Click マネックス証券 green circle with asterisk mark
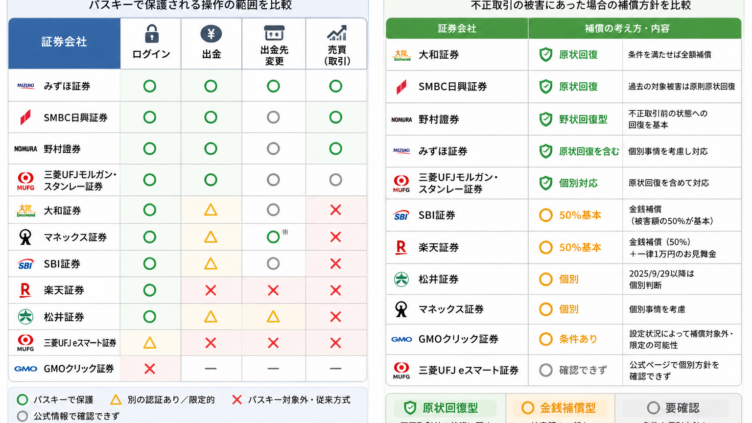The width and height of the screenshot is (752, 423). click(273, 237)
